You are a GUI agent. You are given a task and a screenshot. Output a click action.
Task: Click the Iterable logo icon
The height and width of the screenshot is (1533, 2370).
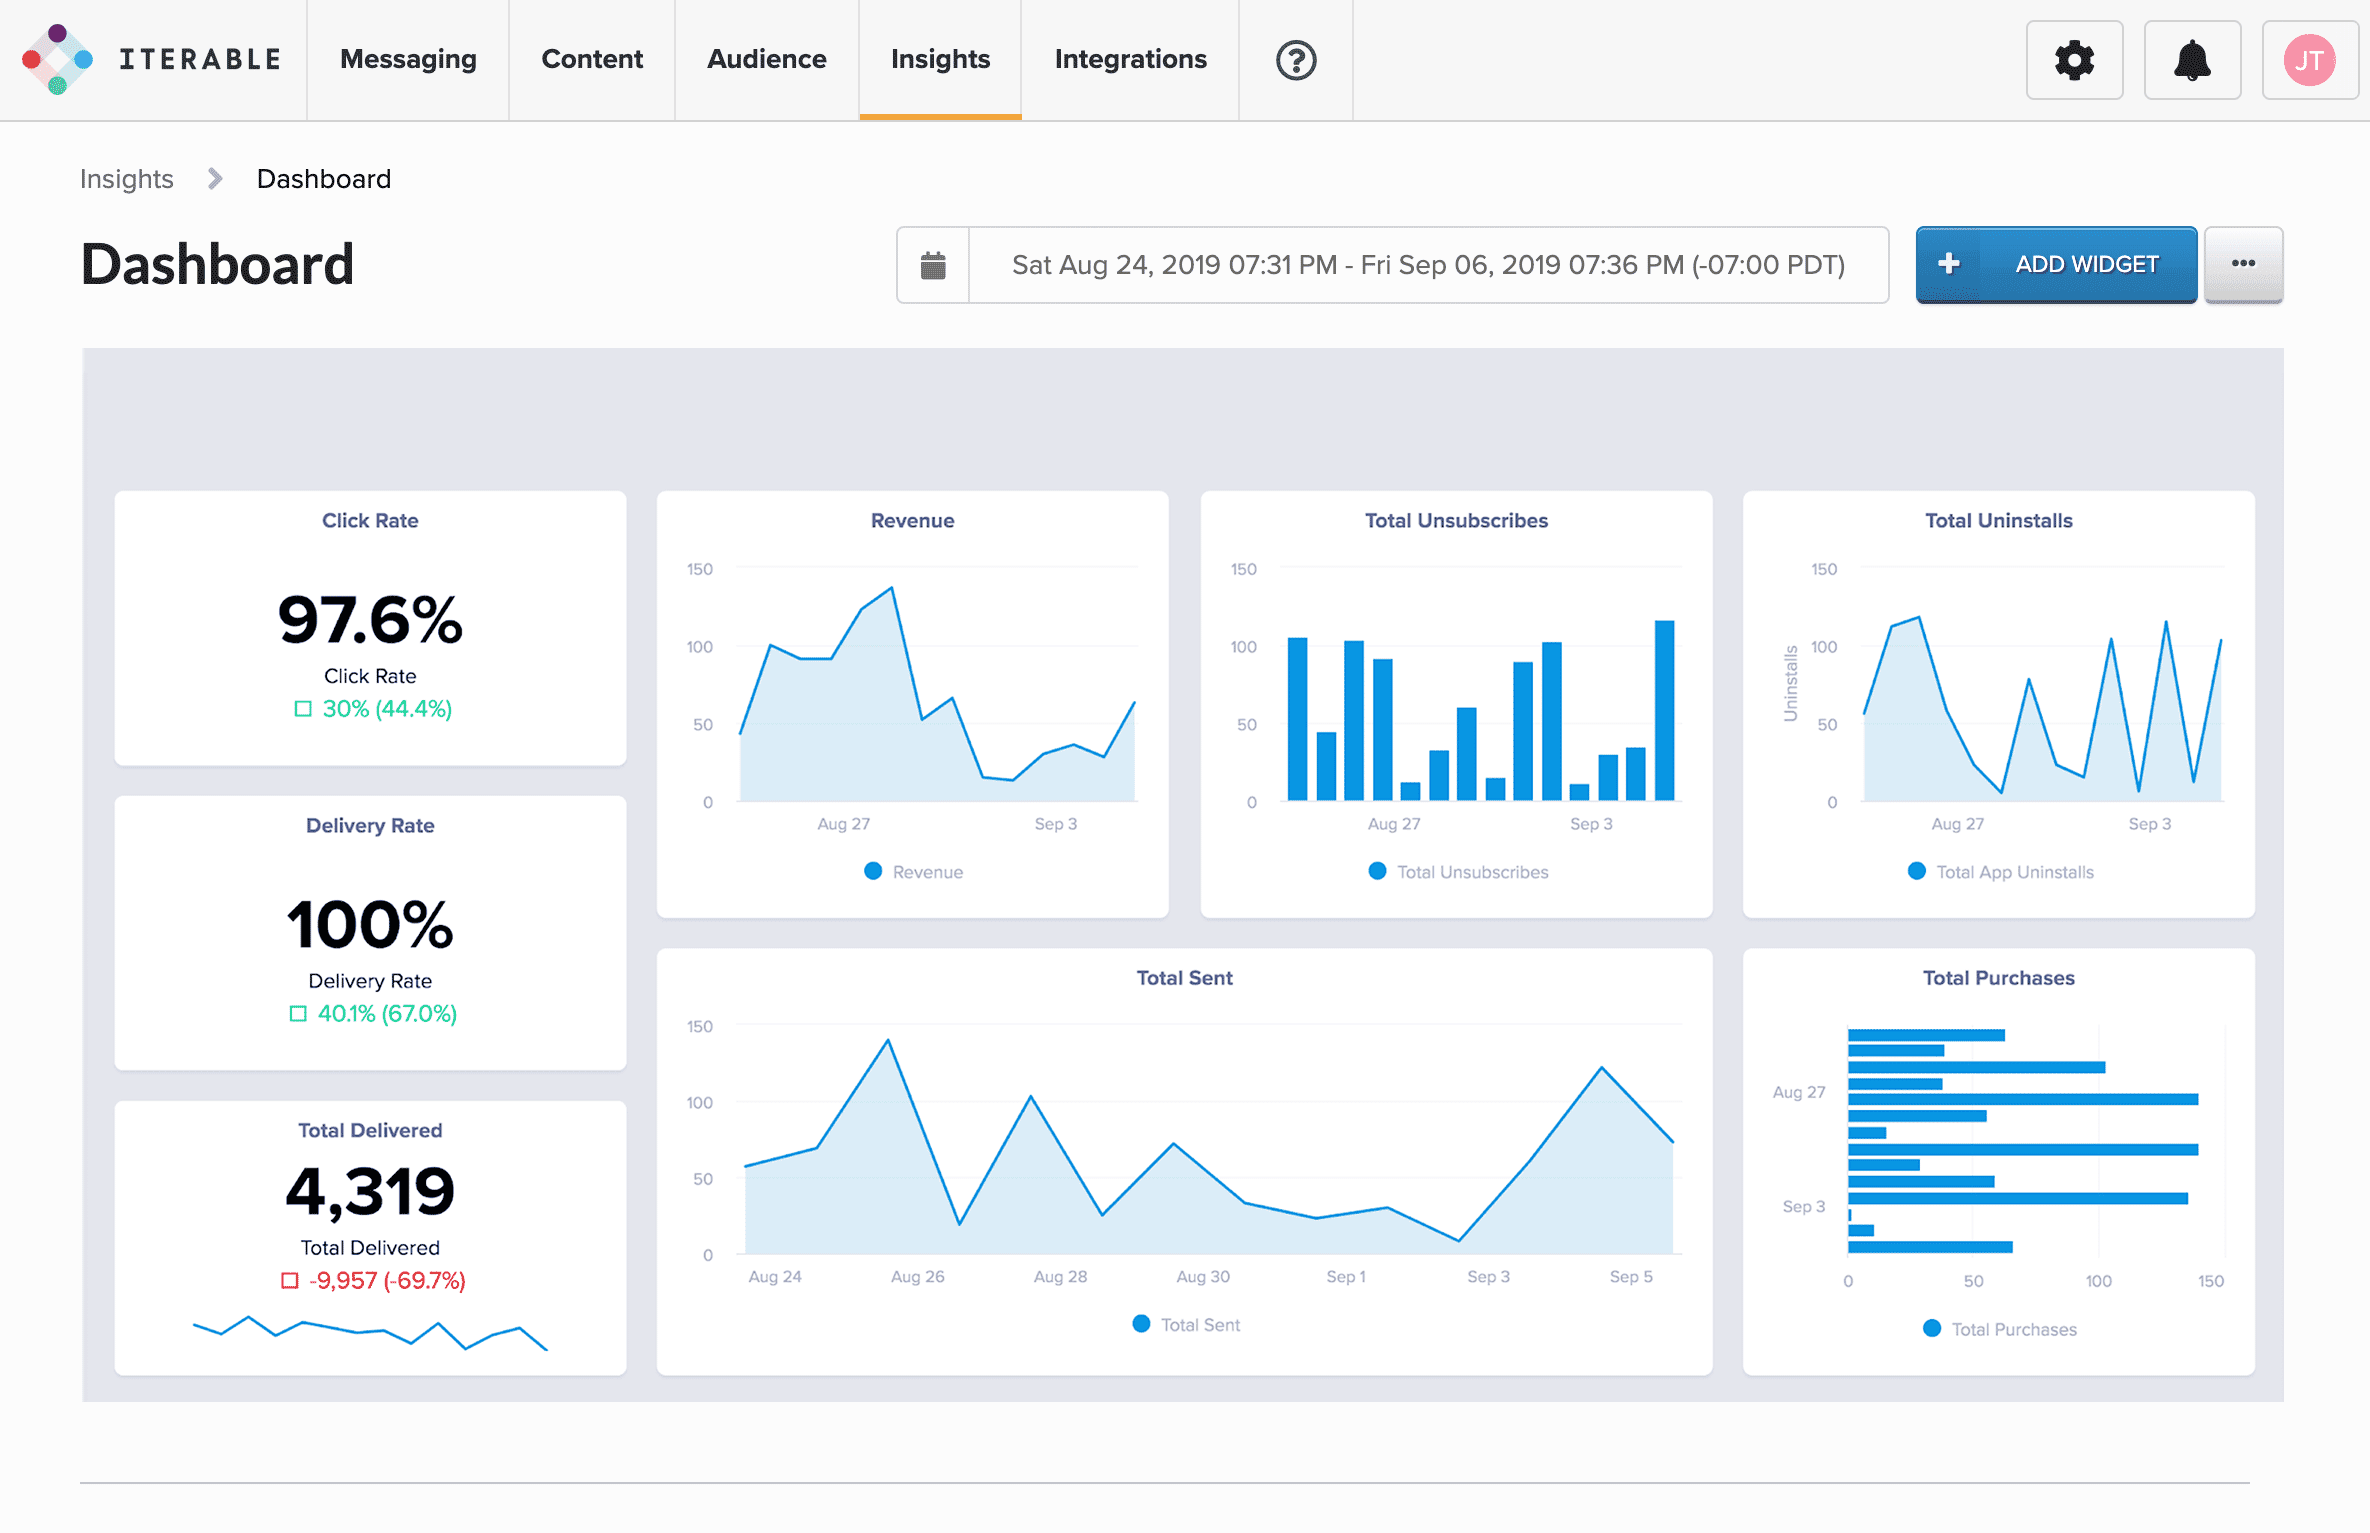(57, 59)
